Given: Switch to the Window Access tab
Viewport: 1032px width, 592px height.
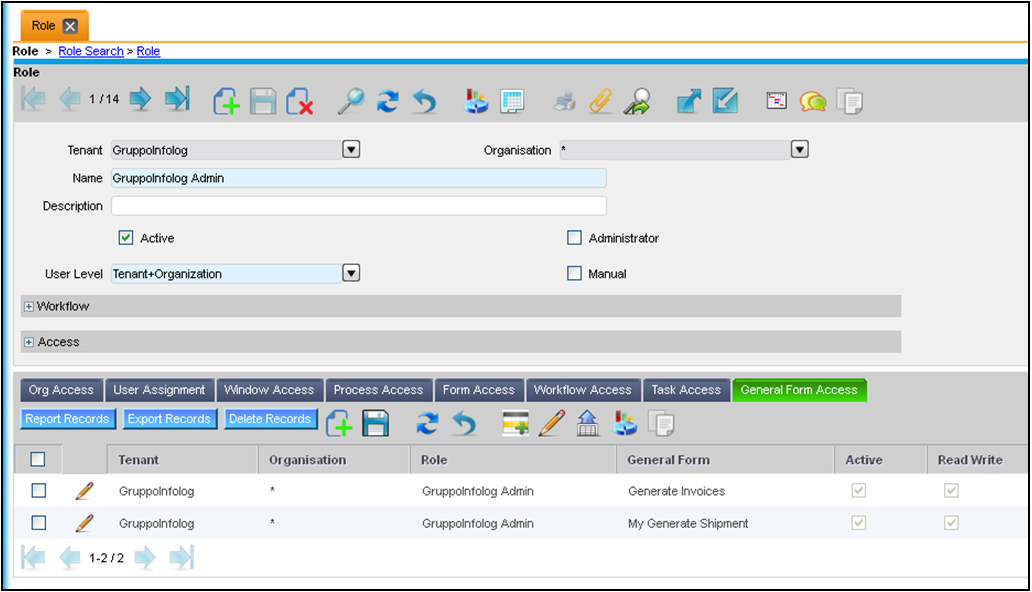Looking at the screenshot, I should 269,390.
